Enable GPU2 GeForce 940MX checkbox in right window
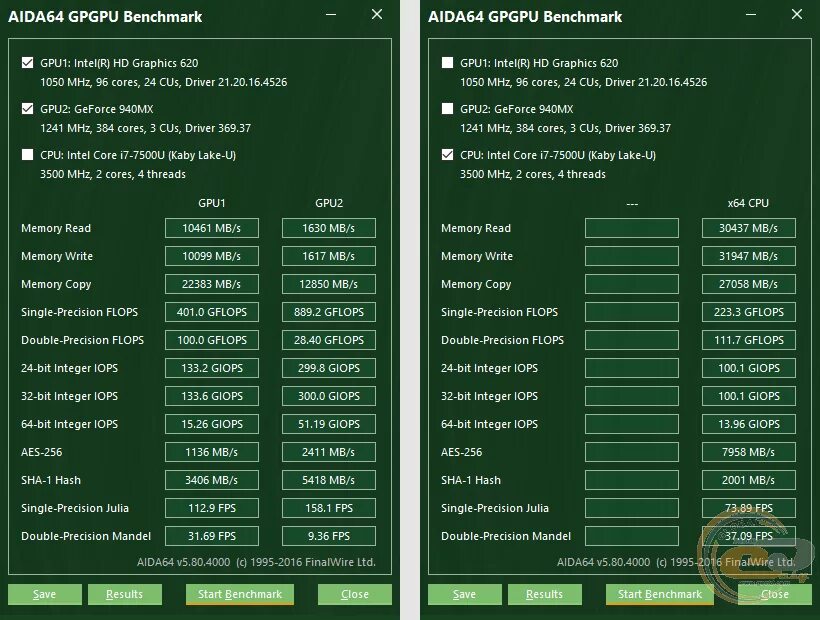 click(448, 109)
